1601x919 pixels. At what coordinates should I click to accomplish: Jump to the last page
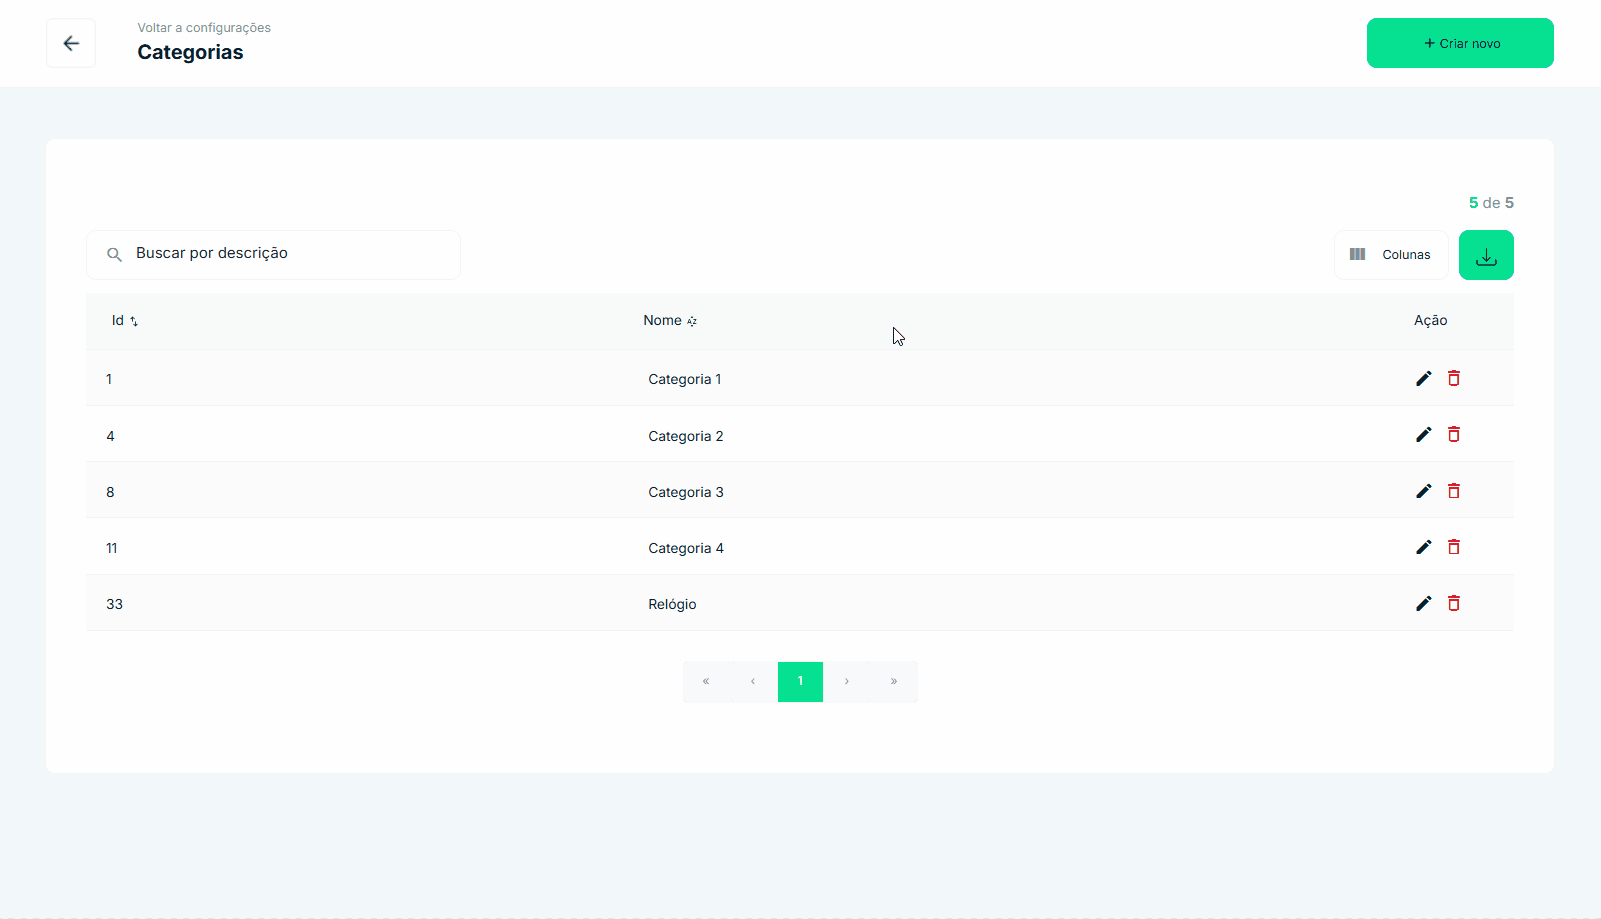(894, 682)
